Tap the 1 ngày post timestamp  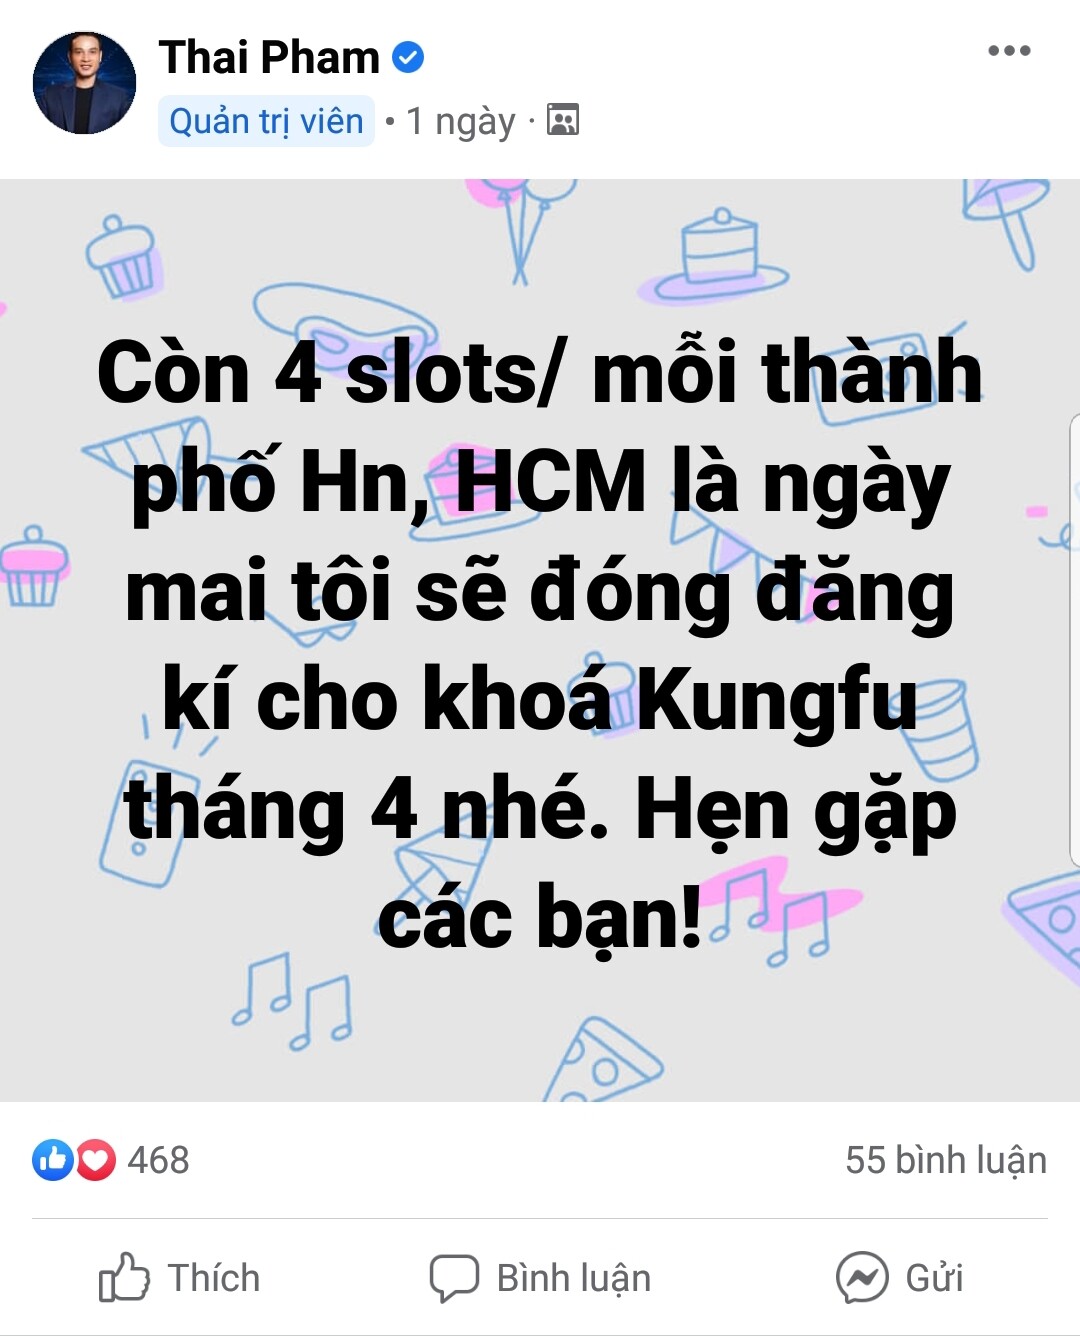point(460,121)
